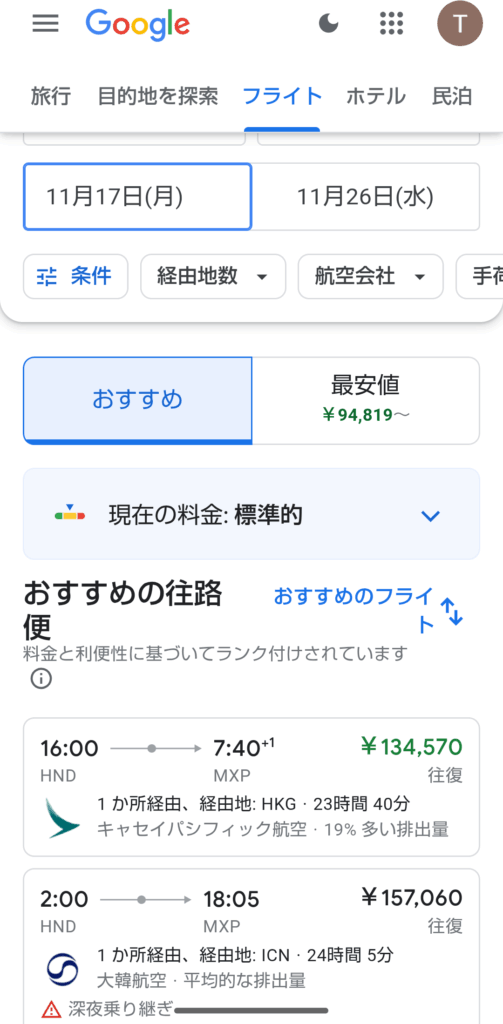Switch to the ホテル tab
Image resolution: width=503 pixels, height=1024 pixels.
coord(376,97)
